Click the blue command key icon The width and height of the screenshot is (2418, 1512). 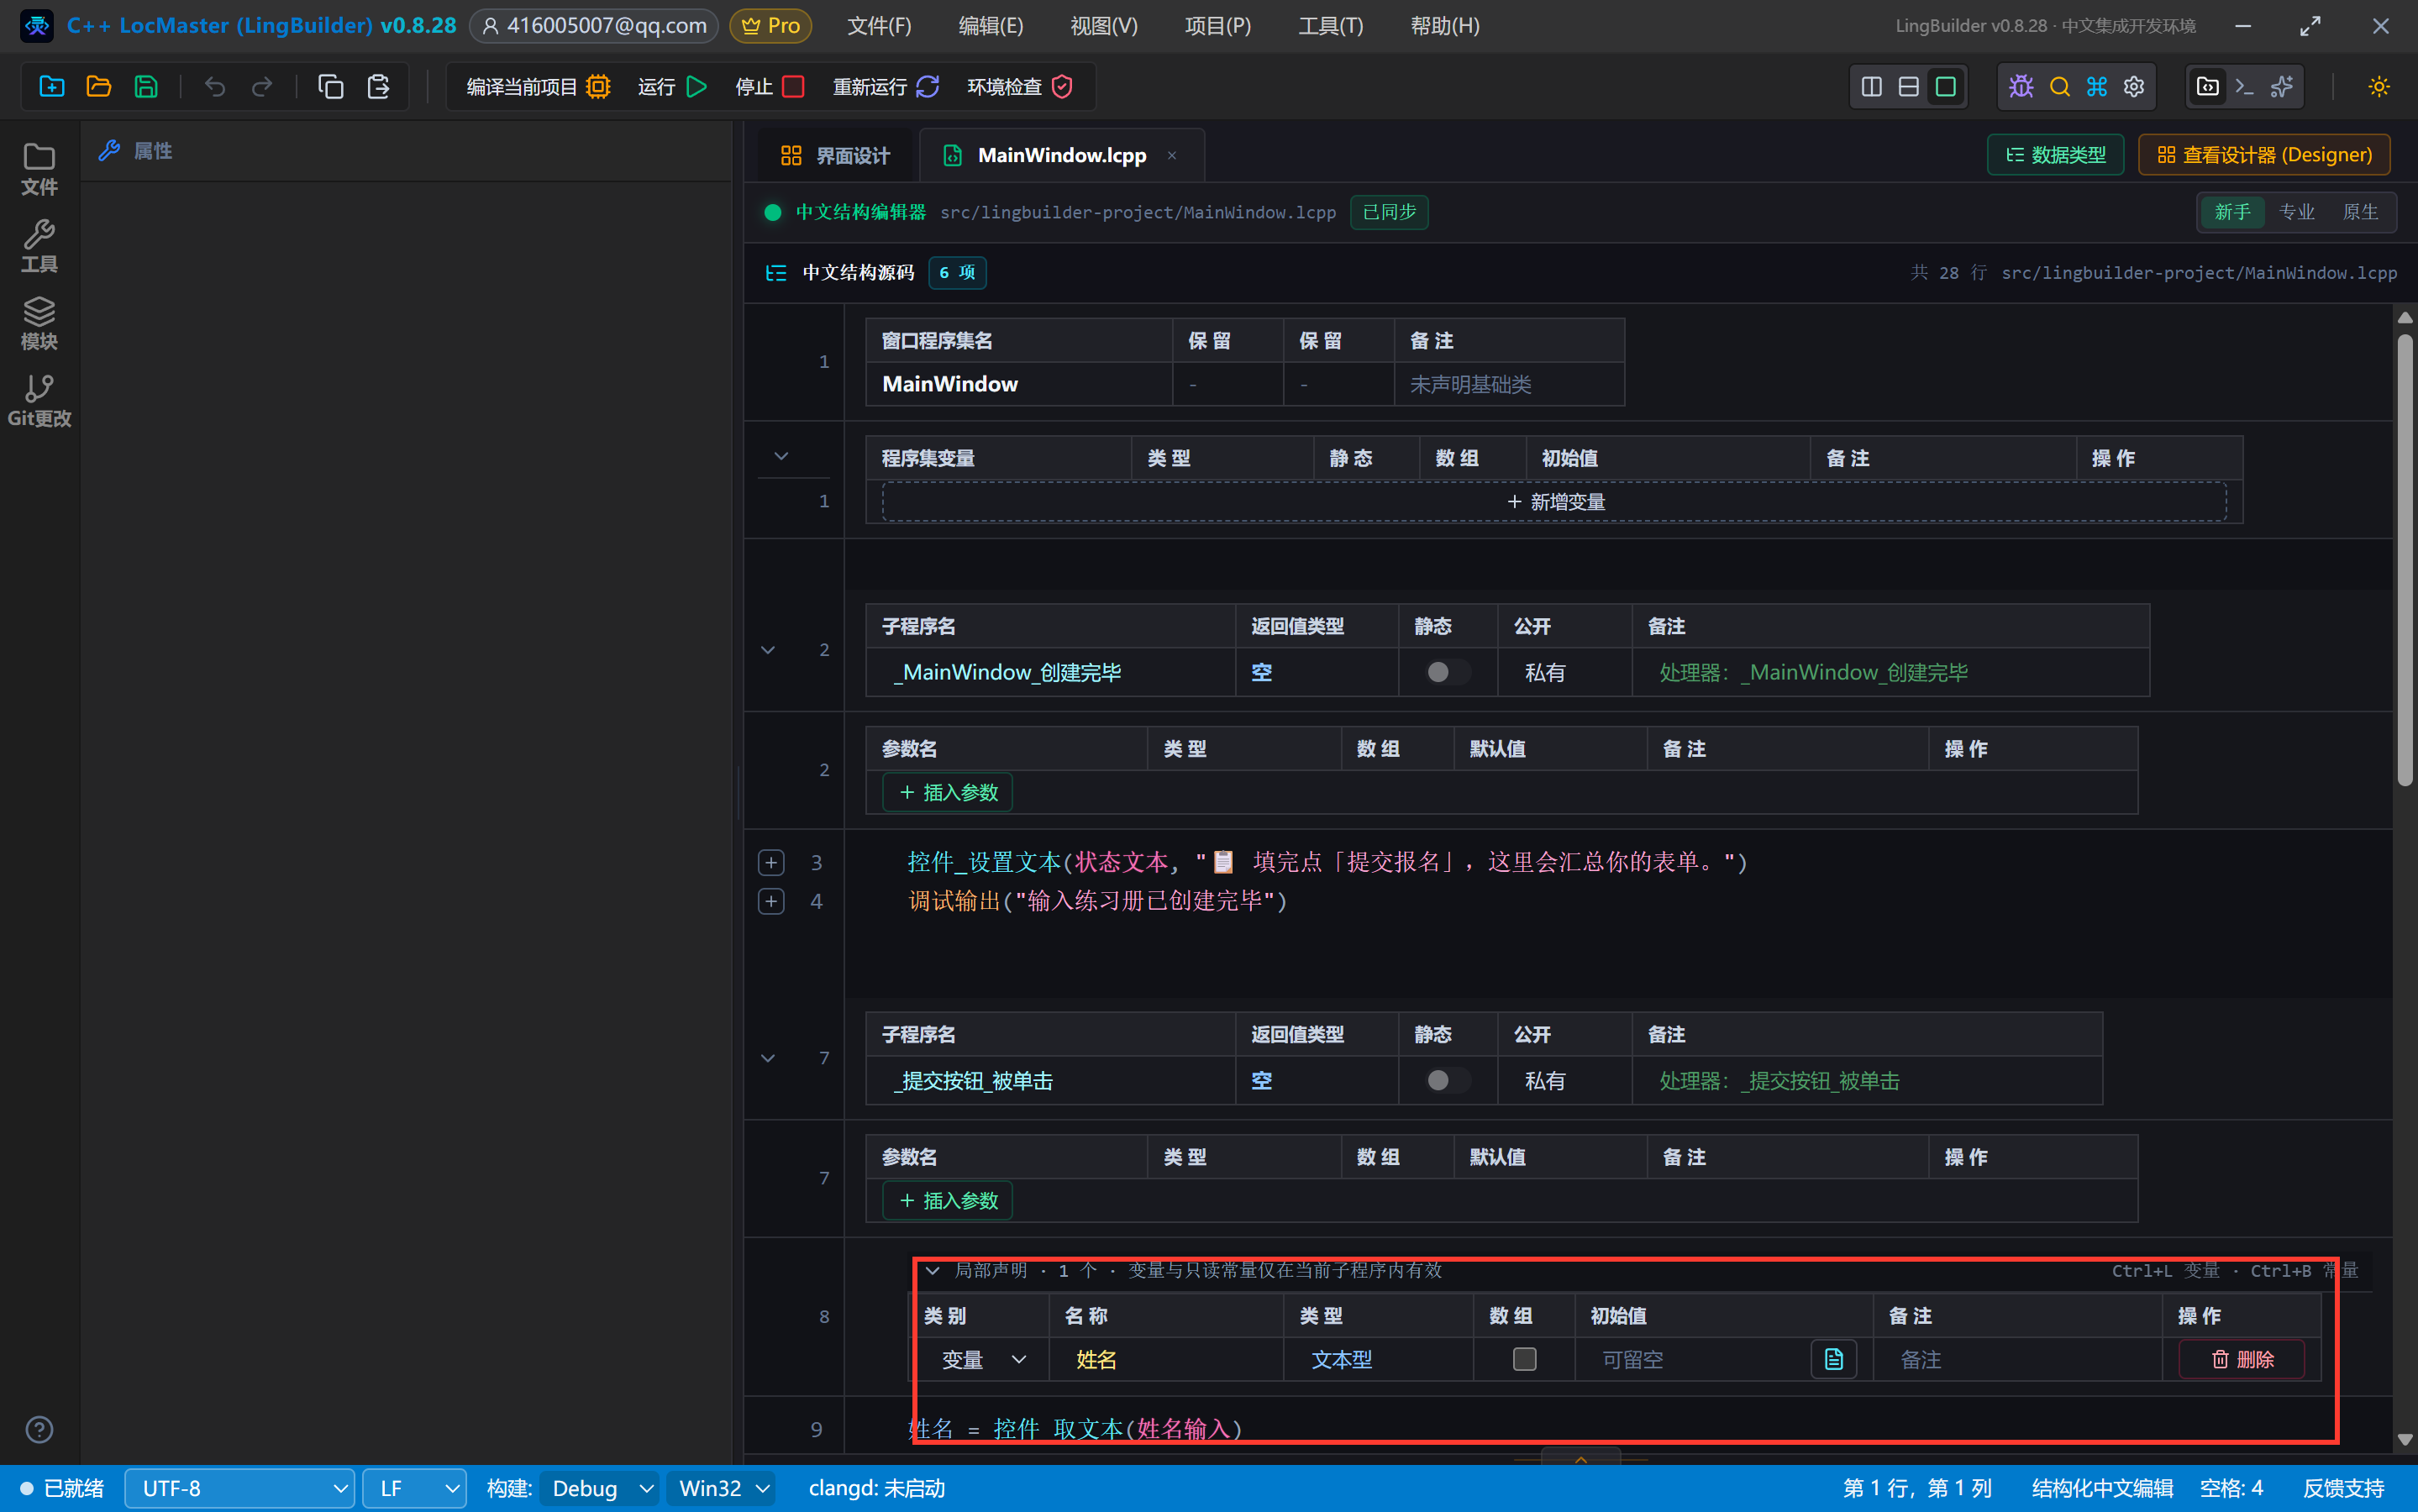click(2096, 87)
